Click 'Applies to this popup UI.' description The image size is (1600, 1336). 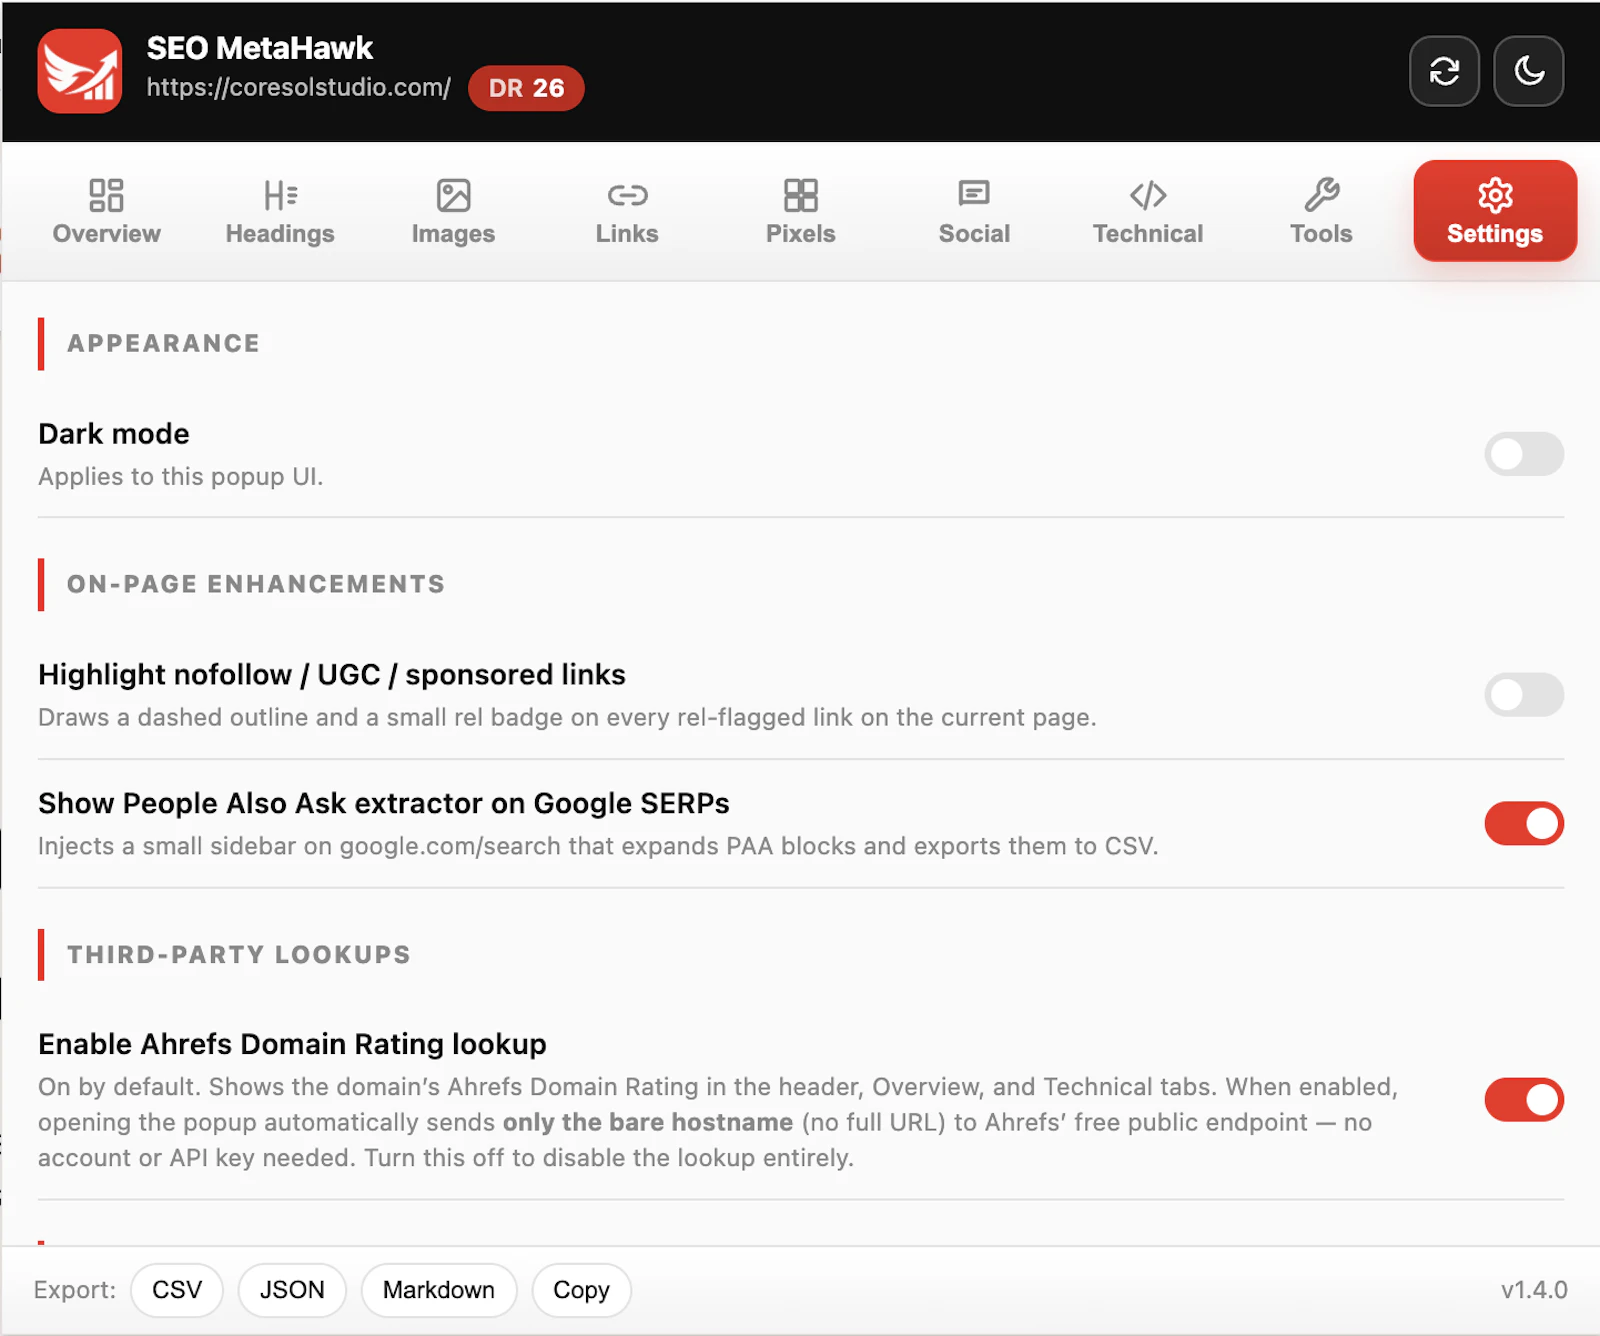coord(181,476)
